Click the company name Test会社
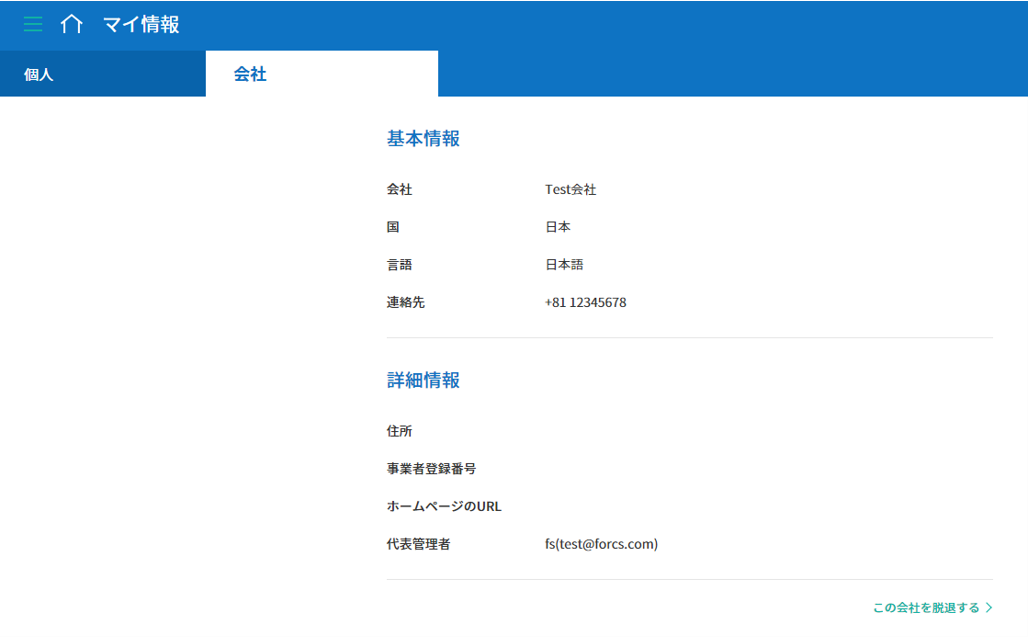The width and height of the screenshot is (1028, 637). tap(570, 189)
